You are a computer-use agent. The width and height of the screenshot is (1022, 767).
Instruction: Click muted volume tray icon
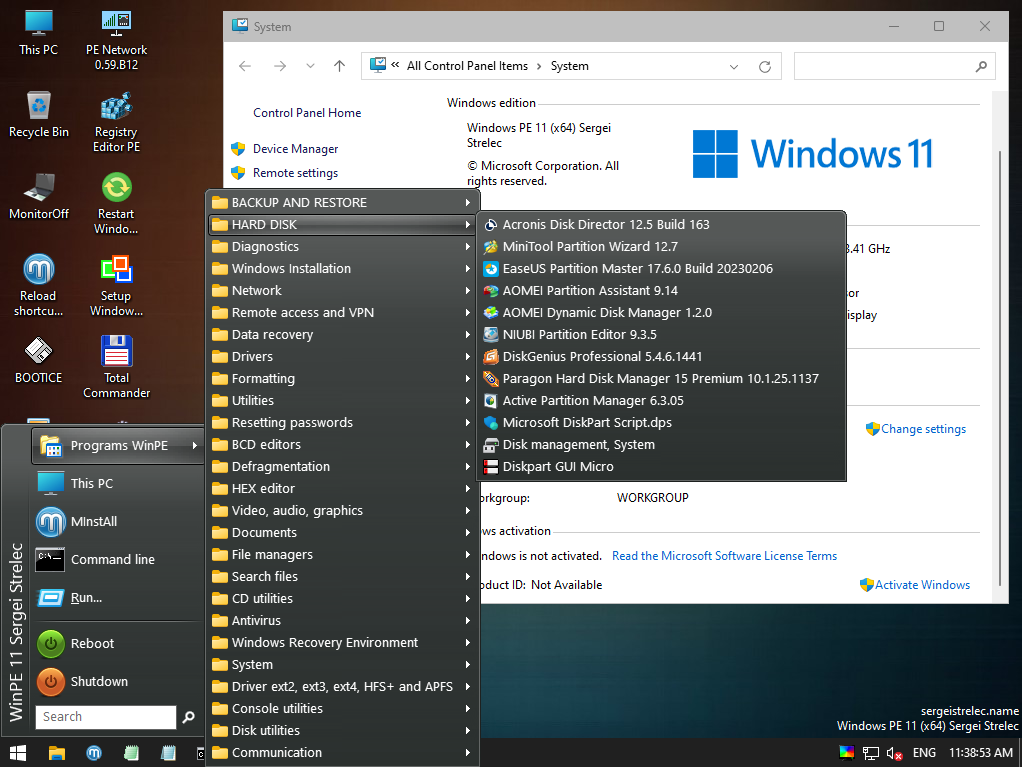894,753
